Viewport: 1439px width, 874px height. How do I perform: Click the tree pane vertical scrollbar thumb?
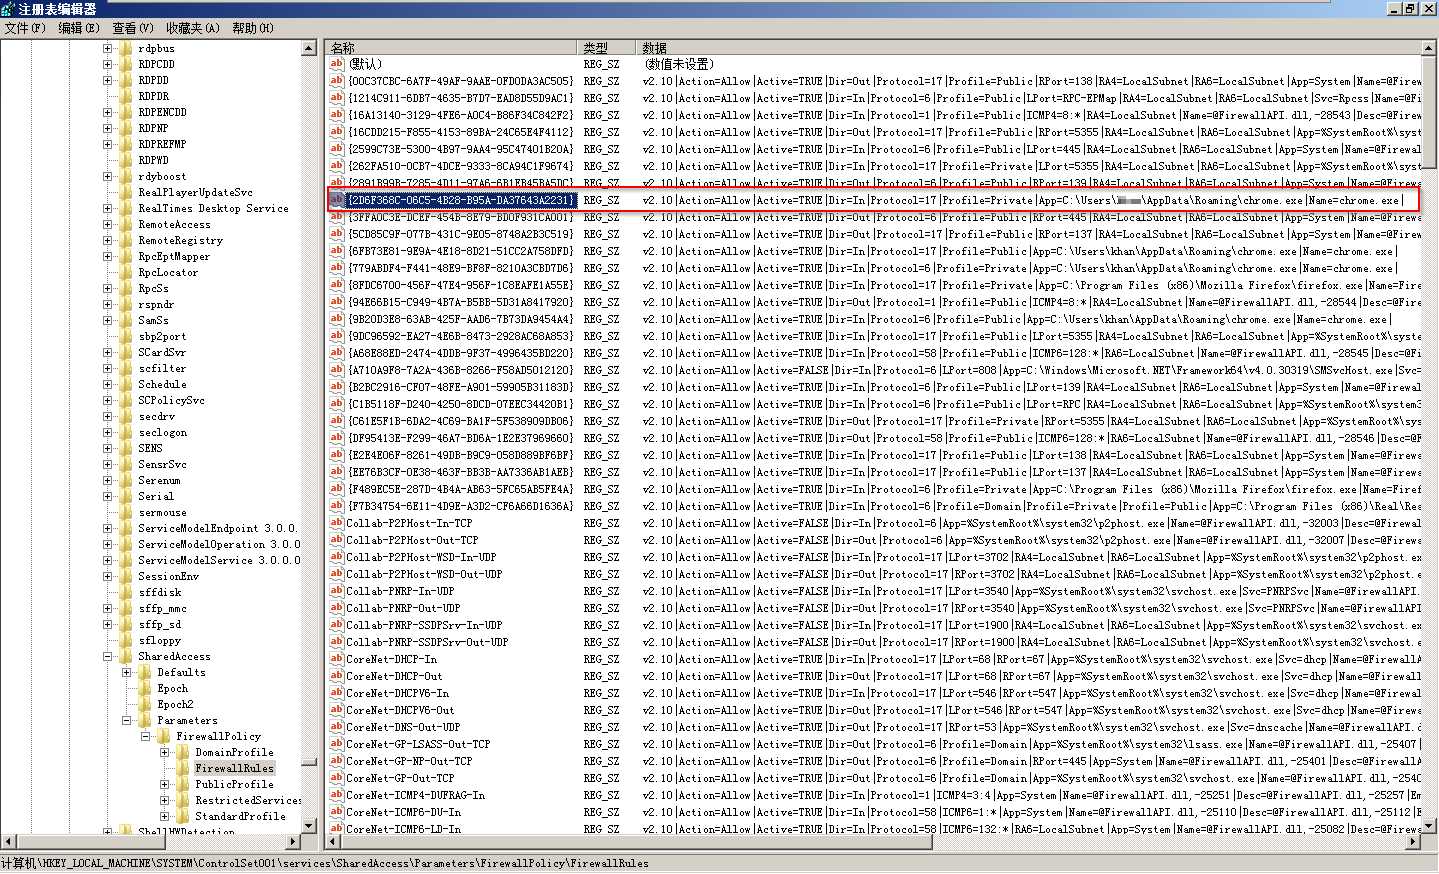pos(309,760)
